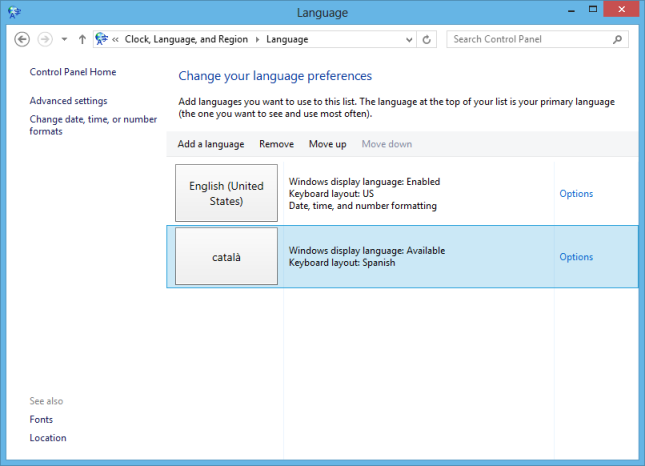Click Move down in the toolbar

point(387,144)
